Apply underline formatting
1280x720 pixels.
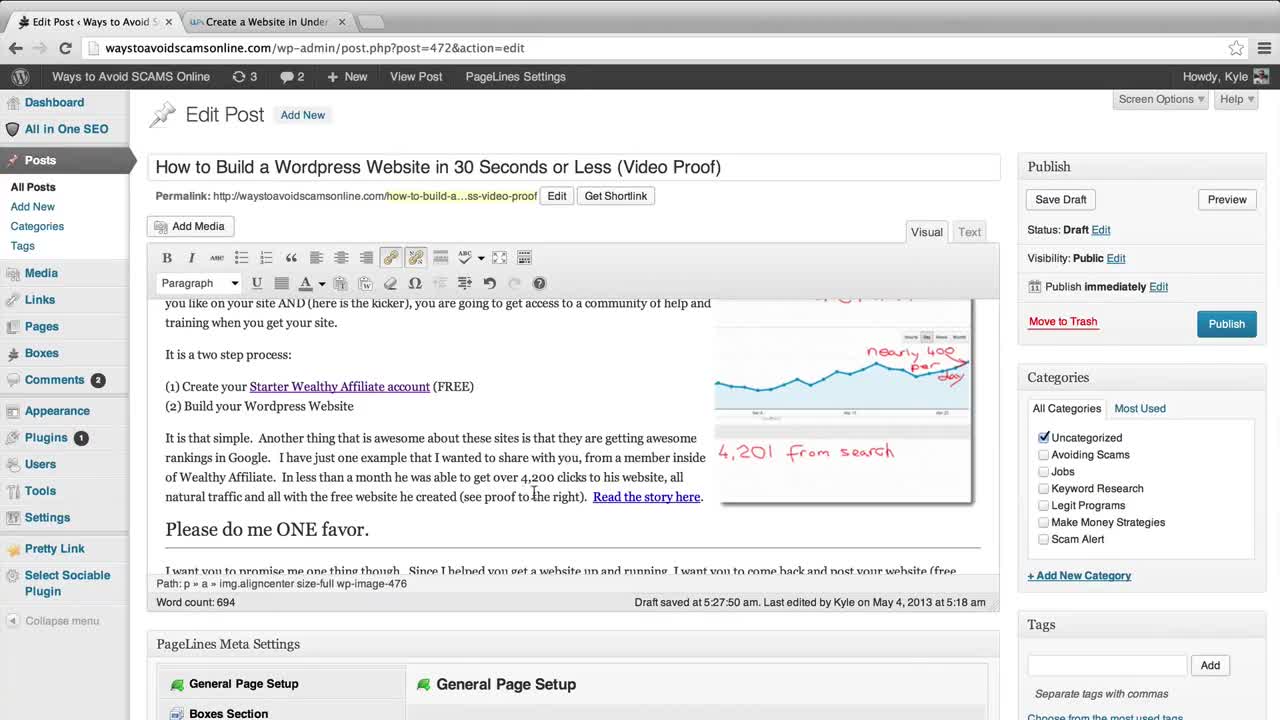(x=257, y=283)
